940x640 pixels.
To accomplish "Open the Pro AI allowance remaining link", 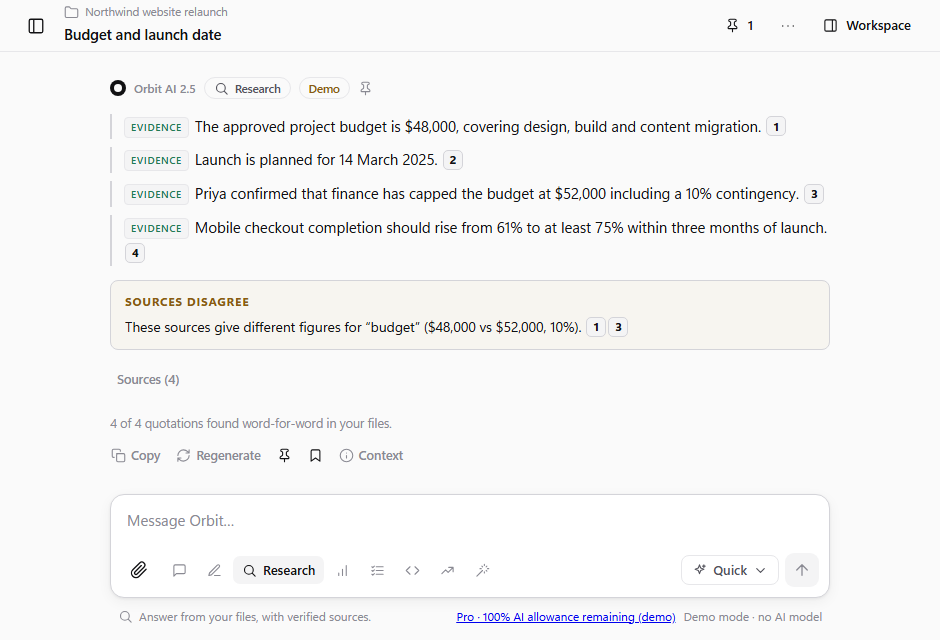I will coord(566,617).
